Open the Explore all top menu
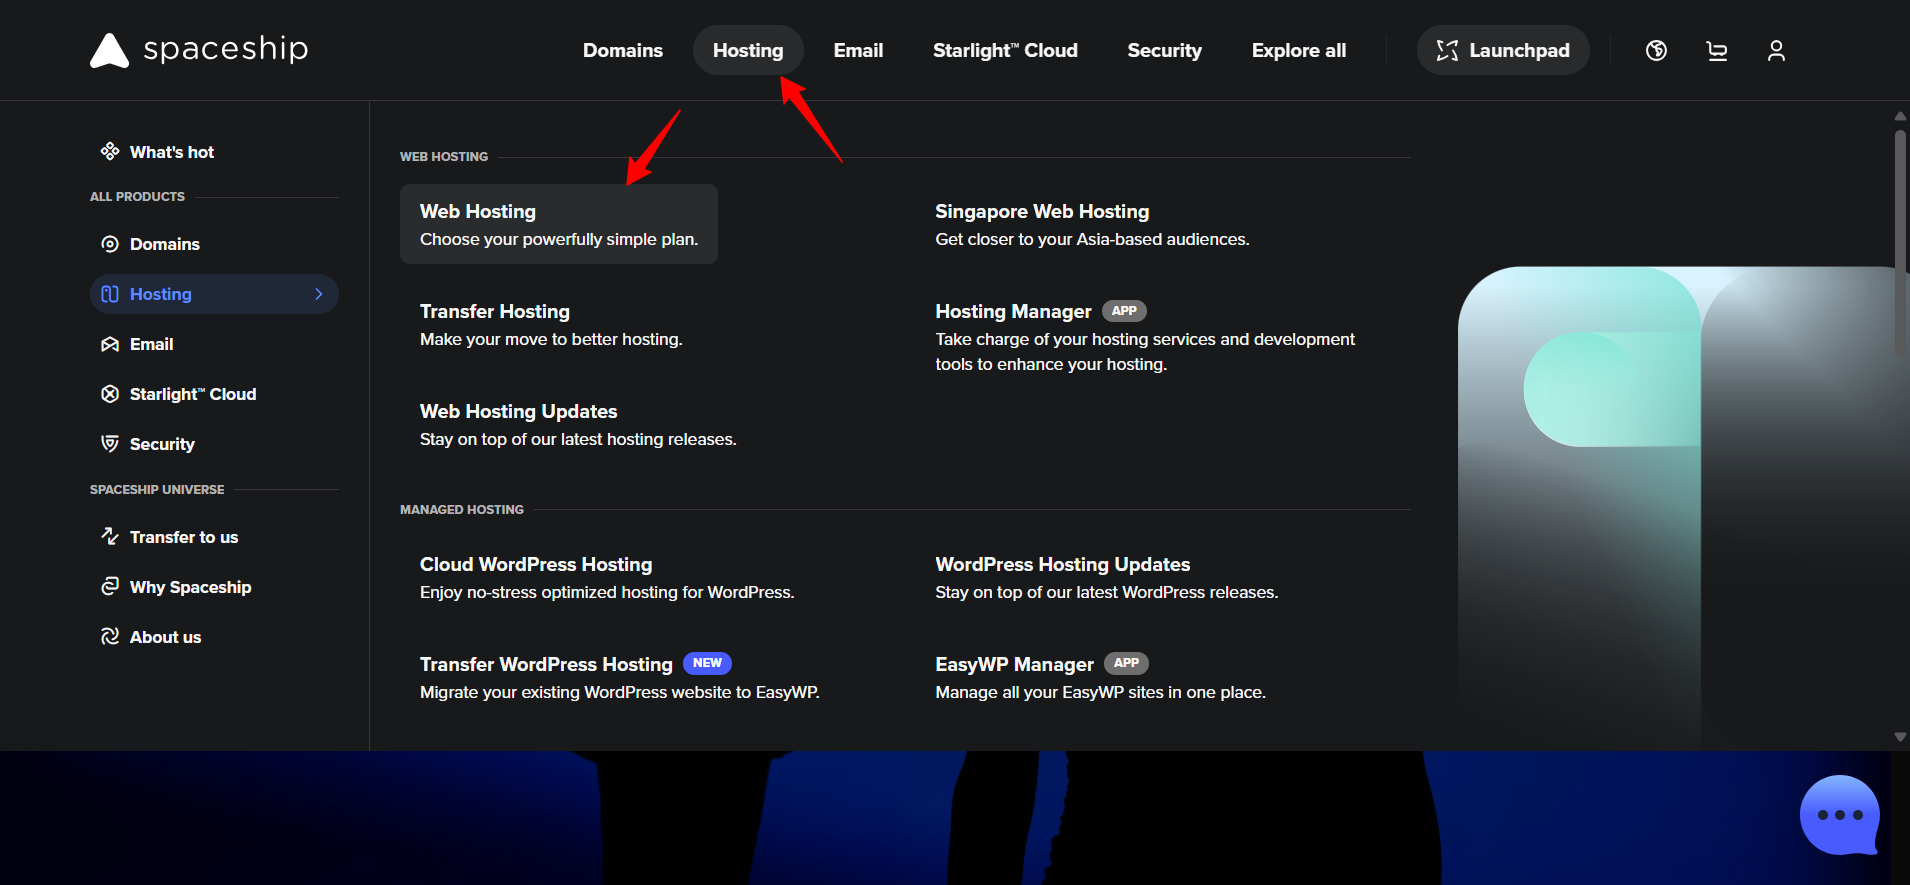 (1299, 50)
